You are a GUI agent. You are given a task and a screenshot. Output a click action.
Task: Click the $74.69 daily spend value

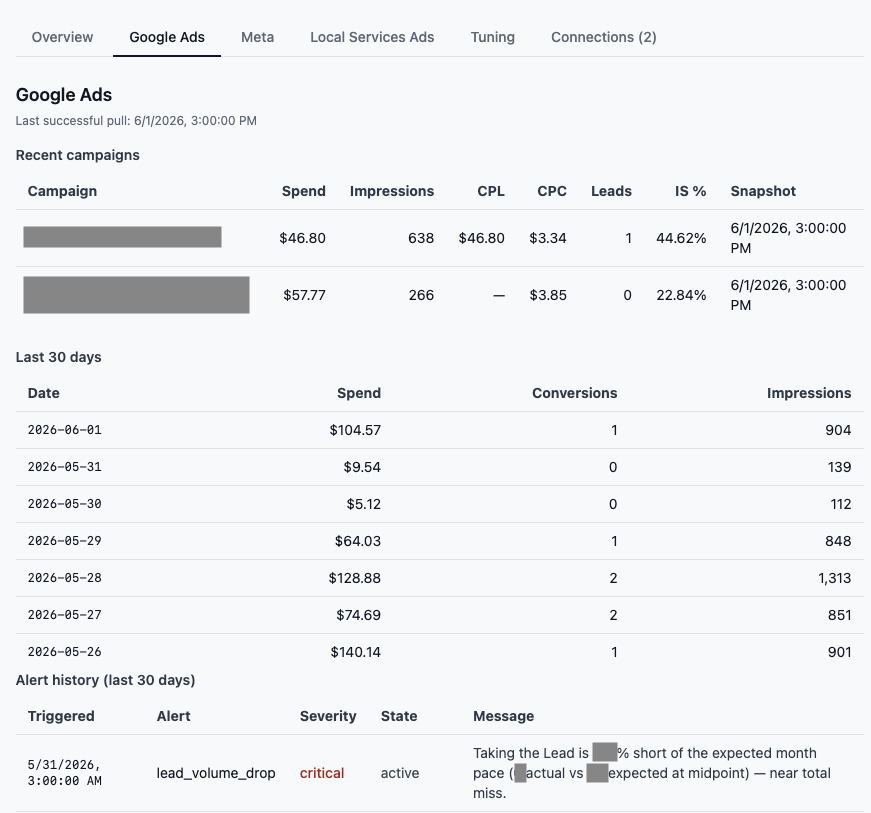(358, 615)
